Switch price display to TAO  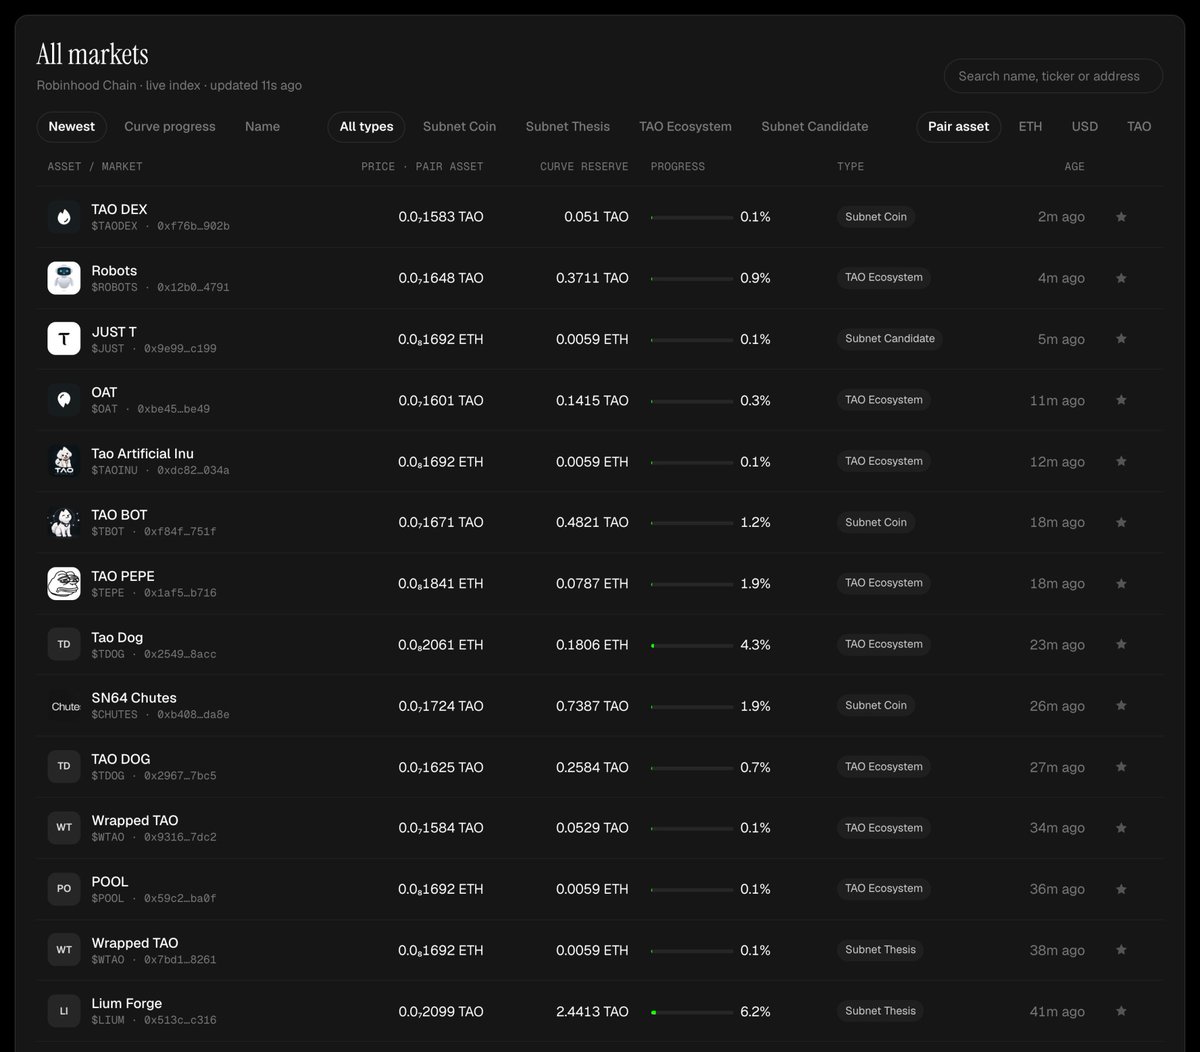pos(1139,127)
